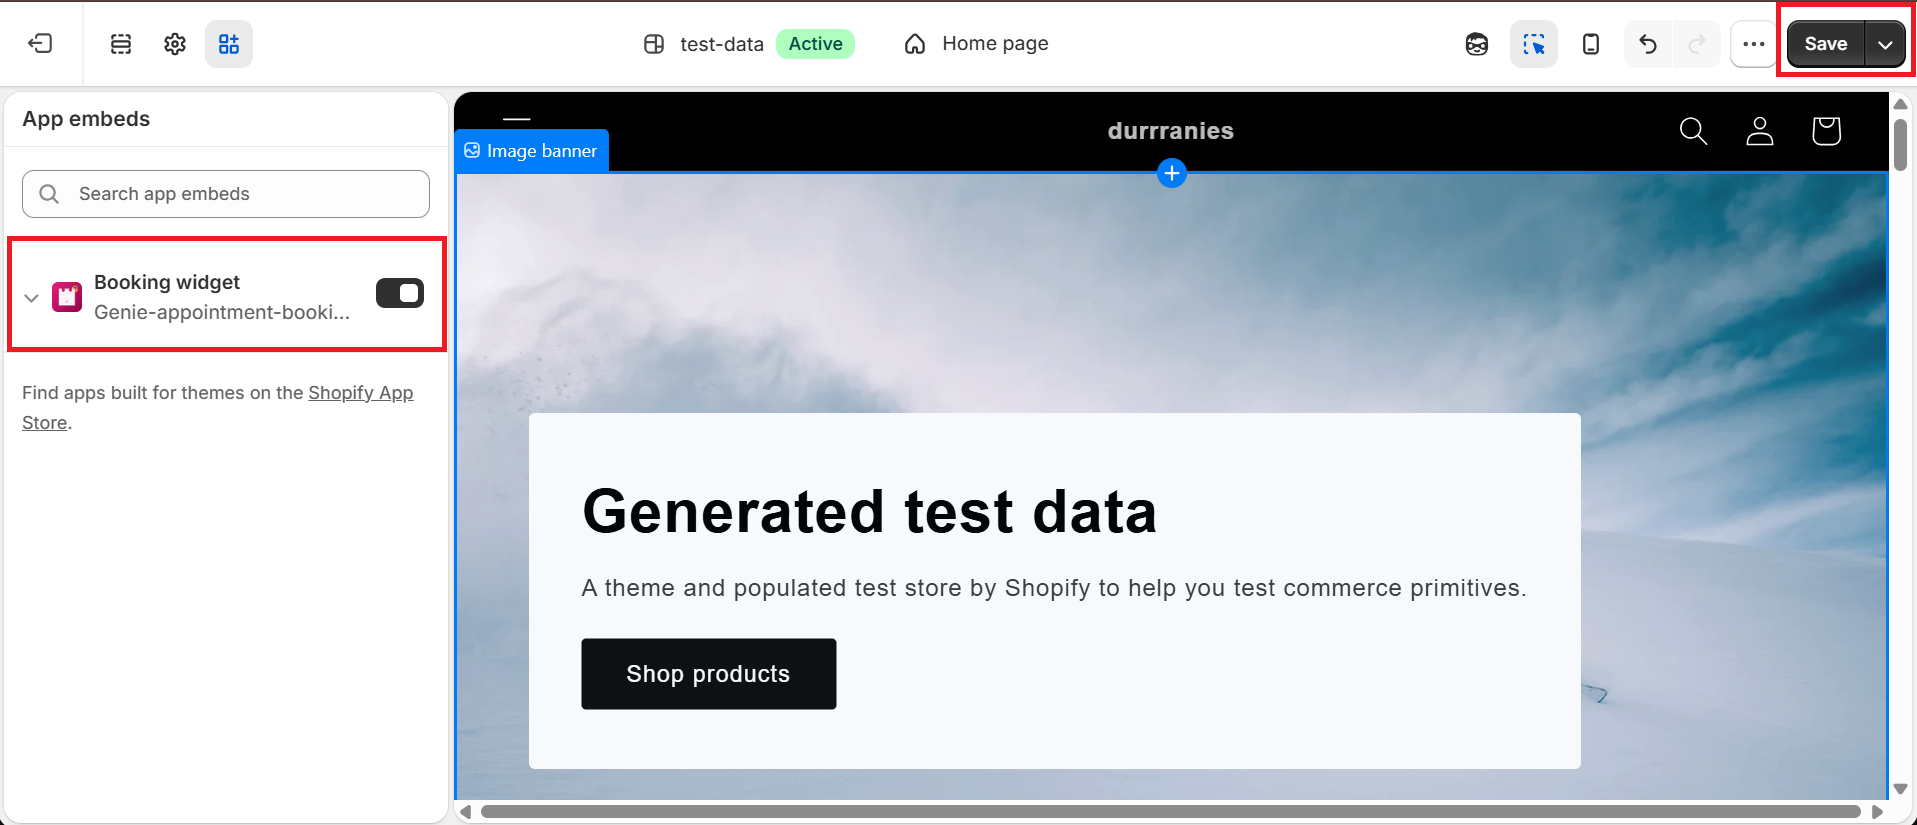Select the App embeds icon
This screenshot has width=1917, height=825.
click(229, 44)
